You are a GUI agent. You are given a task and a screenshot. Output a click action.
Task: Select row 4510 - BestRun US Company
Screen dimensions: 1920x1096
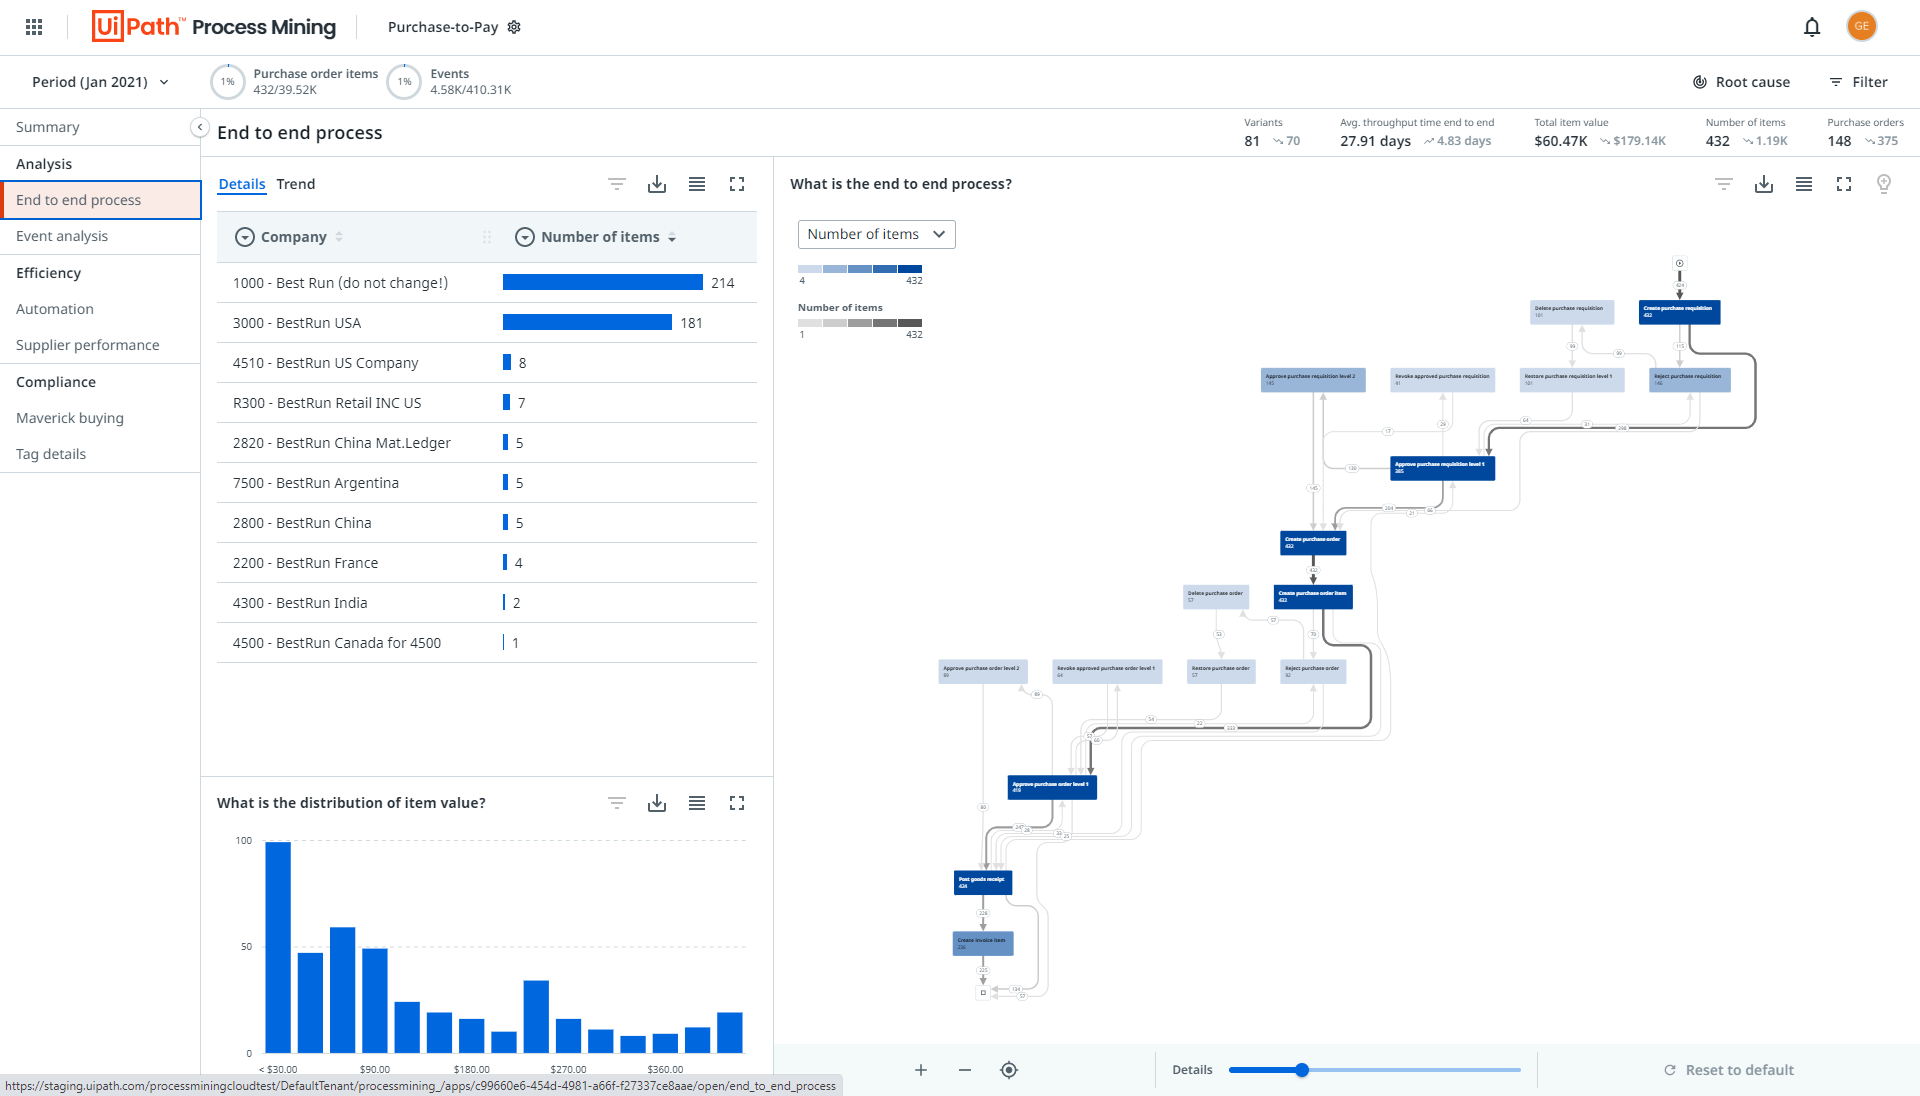[487, 363]
